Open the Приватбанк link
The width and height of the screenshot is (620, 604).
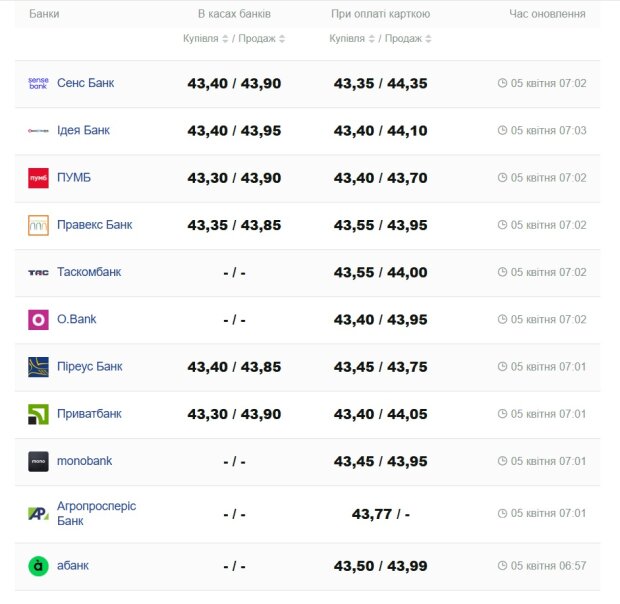click(x=89, y=414)
